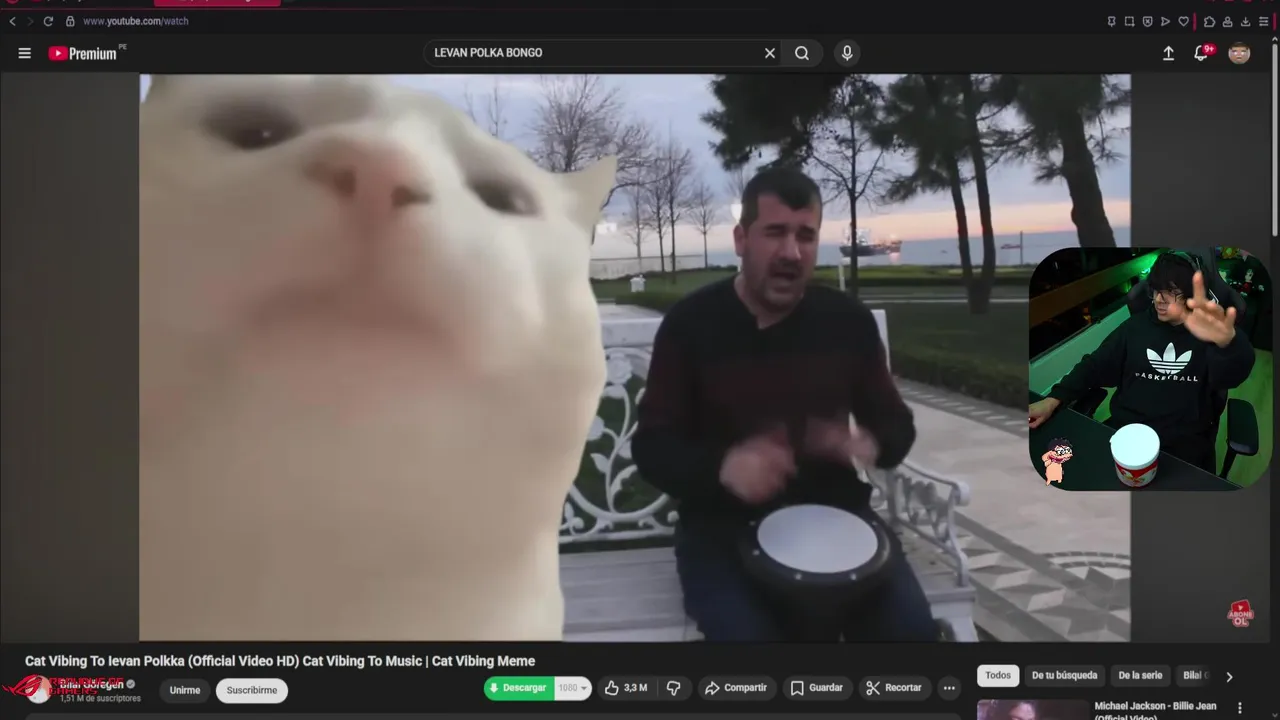Click the Suscribirme subscribe button
This screenshot has width=1280, height=720.
[252, 690]
